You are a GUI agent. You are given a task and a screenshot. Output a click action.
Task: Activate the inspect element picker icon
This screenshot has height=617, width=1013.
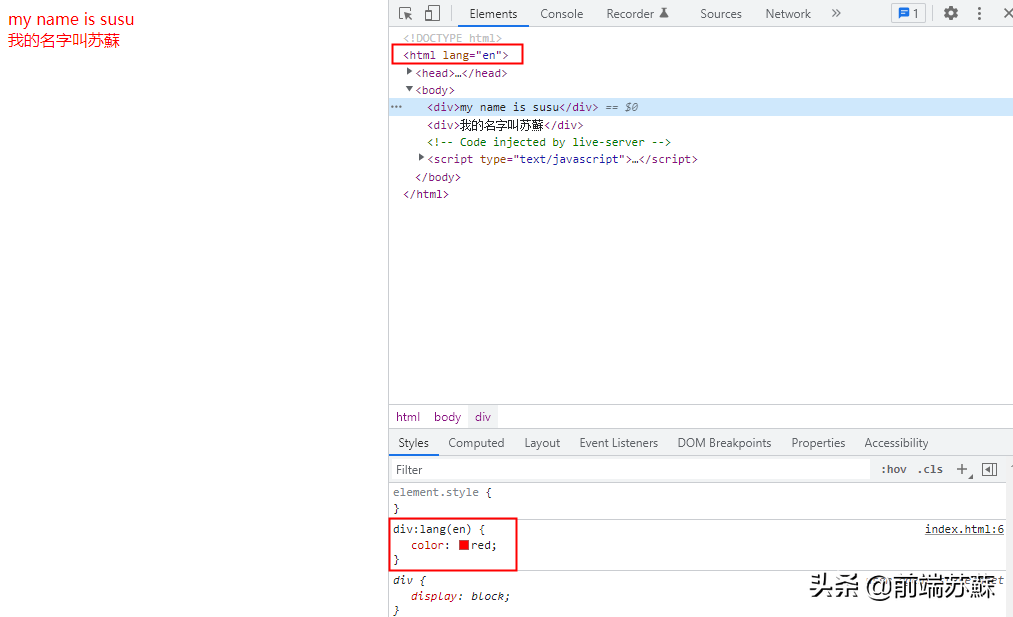(406, 14)
